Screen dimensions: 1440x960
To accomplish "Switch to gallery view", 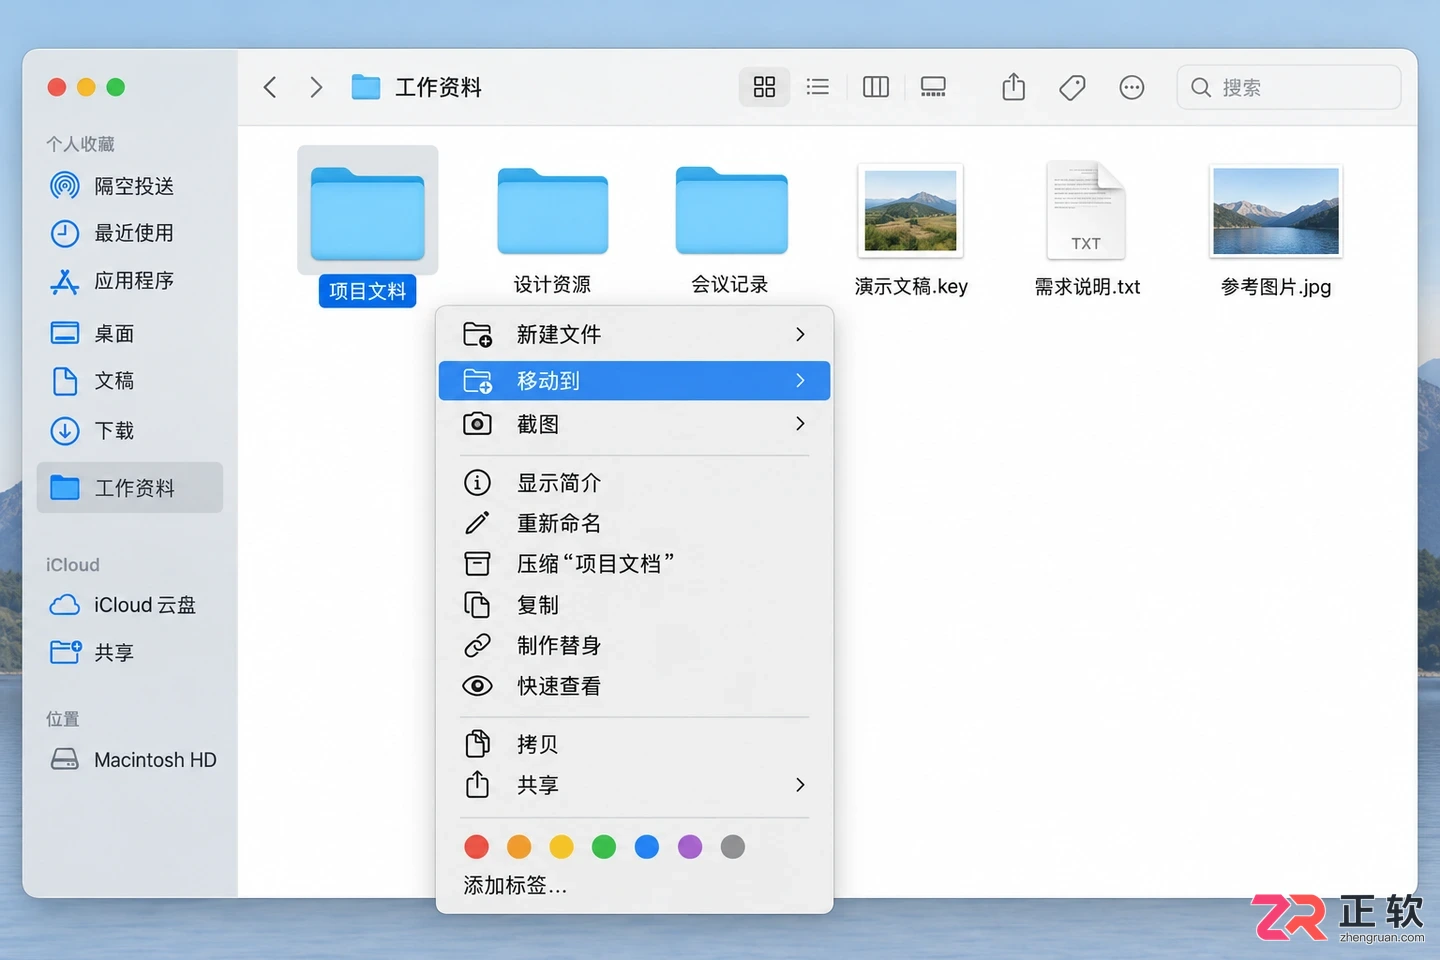I will pyautogui.click(x=933, y=87).
